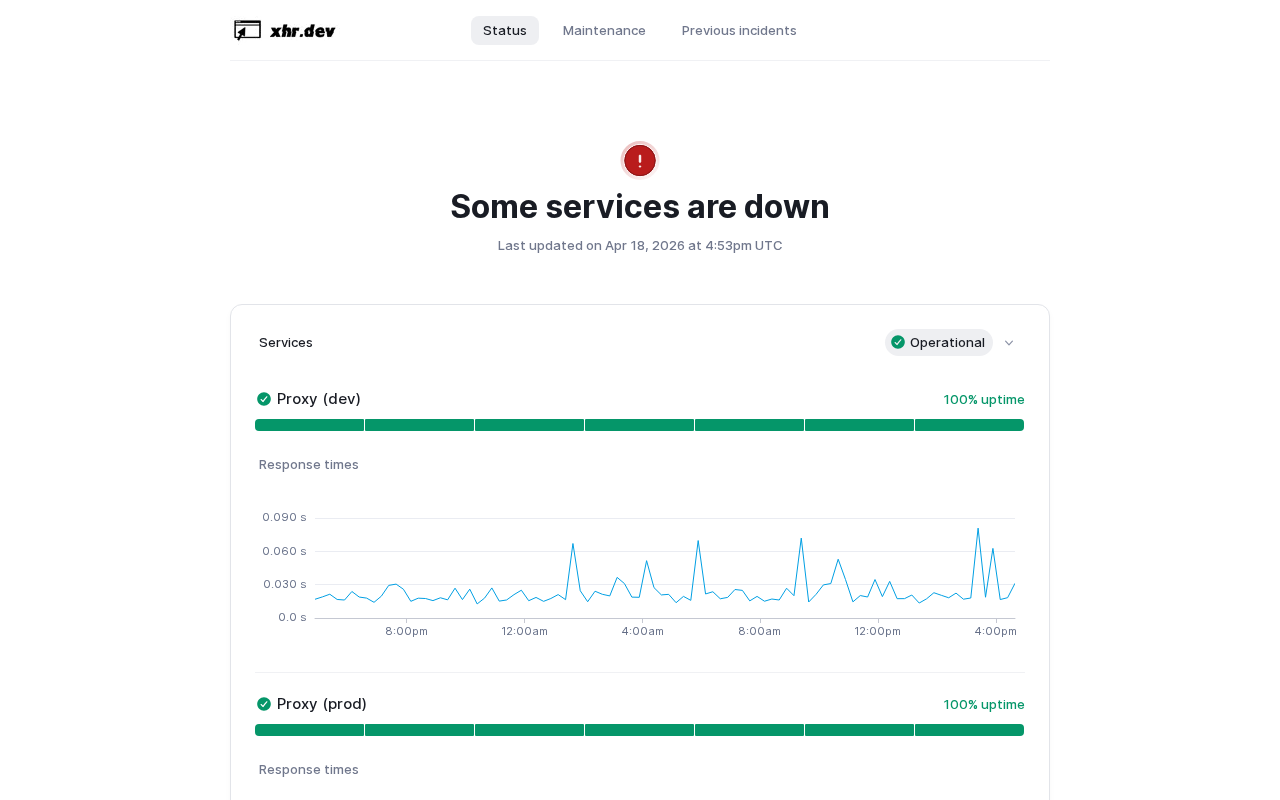Click the 12:00pm chart axis label

click(x=878, y=631)
